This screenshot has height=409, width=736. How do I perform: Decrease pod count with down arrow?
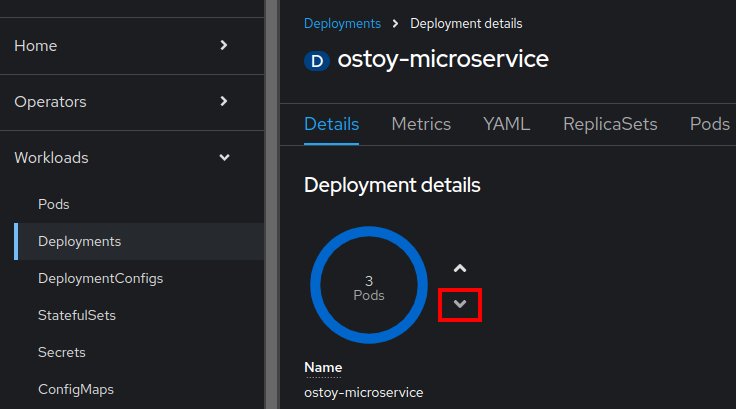pyautogui.click(x=460, y=304)
